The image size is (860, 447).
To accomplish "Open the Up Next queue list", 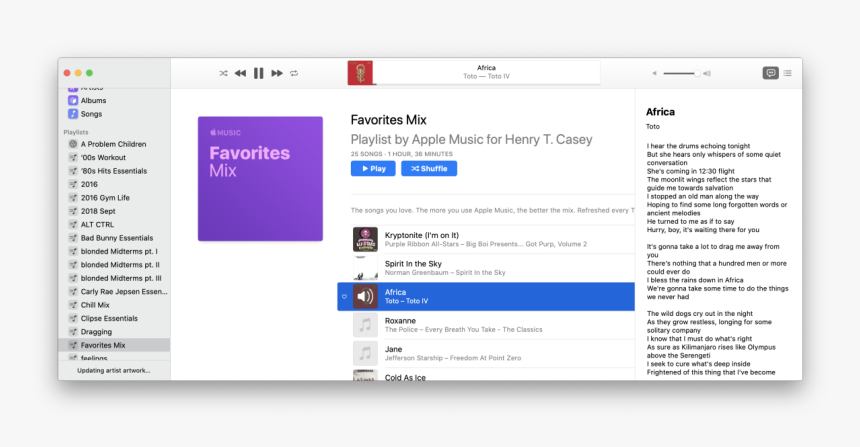I will tap(788, 73).
